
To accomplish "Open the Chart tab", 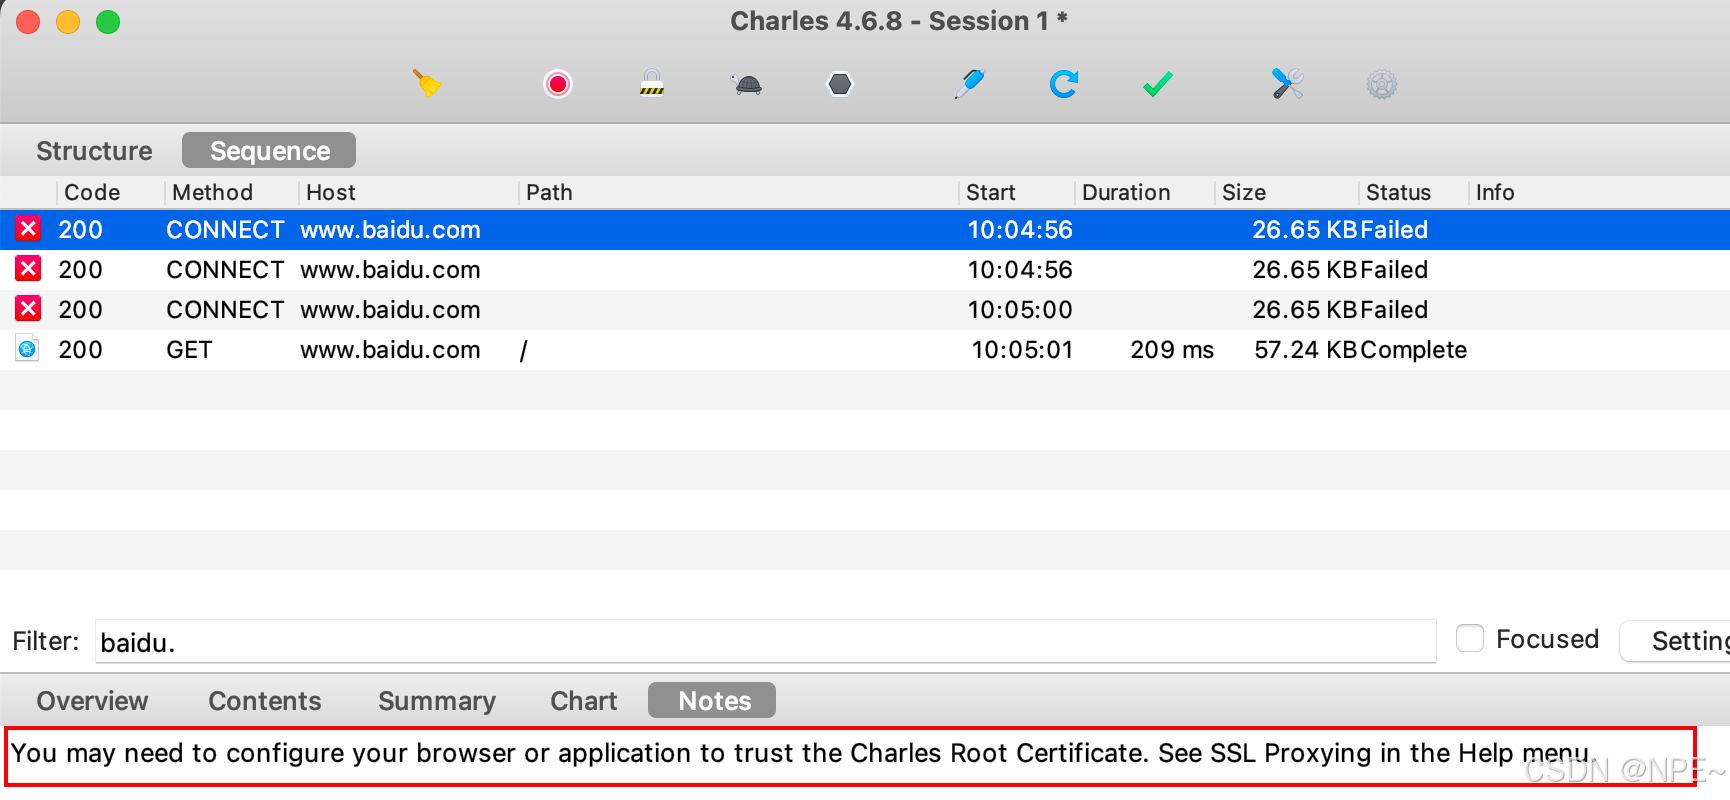I will pyautogui.click(x=583, y=701).
